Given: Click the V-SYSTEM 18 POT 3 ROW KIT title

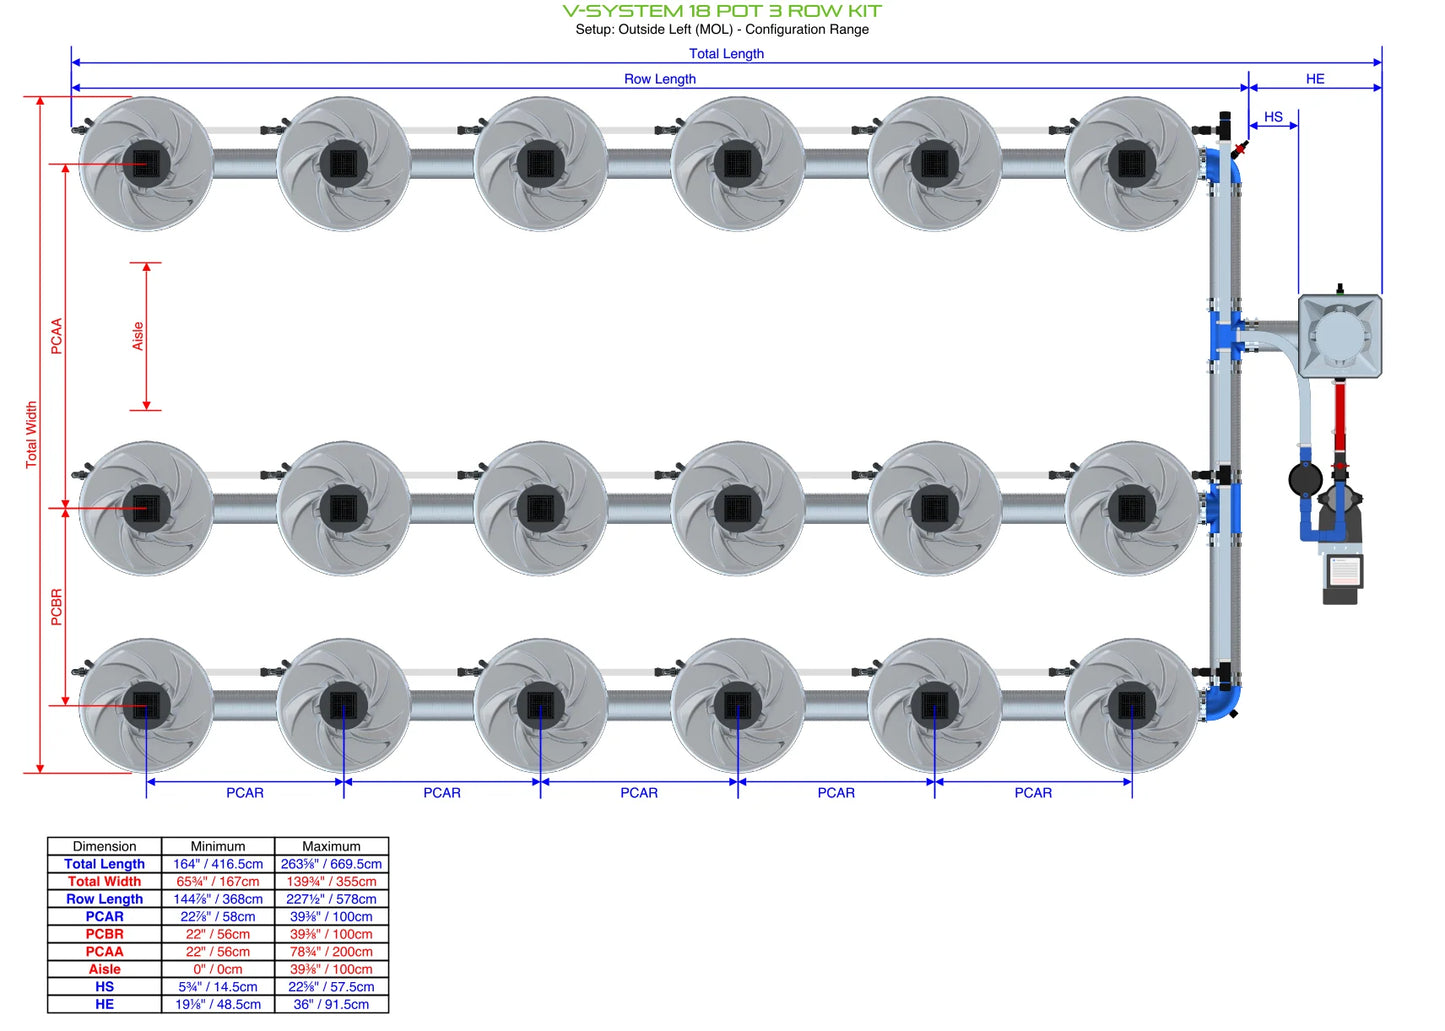Looking at the screenshot, I should pos(722,11).
